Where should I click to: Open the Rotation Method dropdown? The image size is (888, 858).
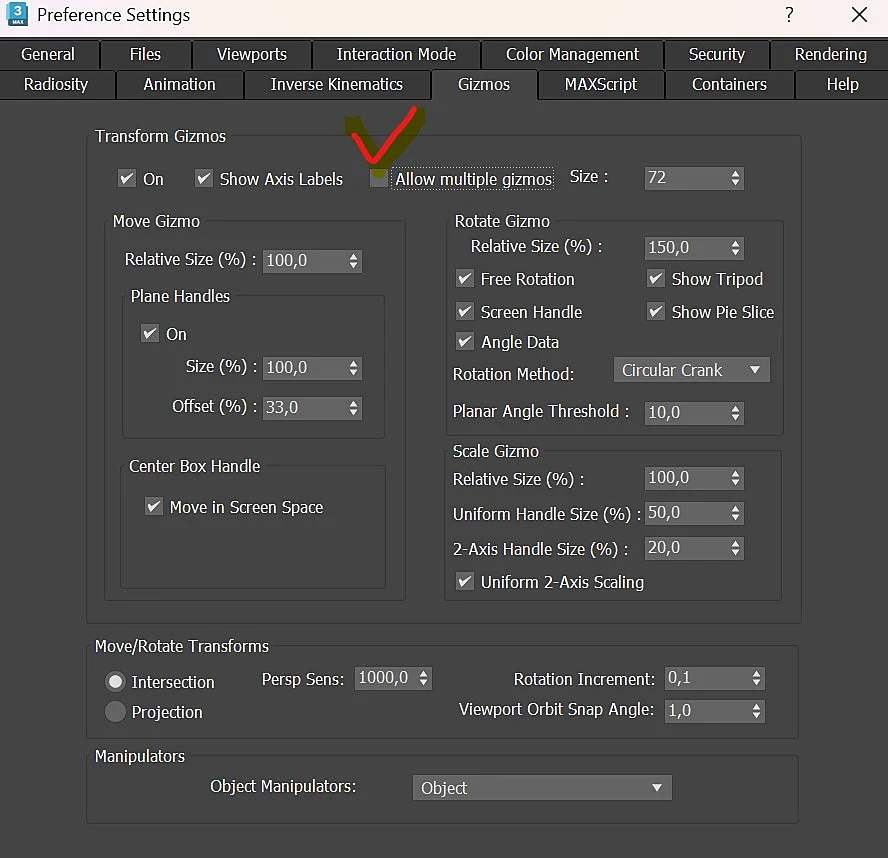click(x=691, y=370)
